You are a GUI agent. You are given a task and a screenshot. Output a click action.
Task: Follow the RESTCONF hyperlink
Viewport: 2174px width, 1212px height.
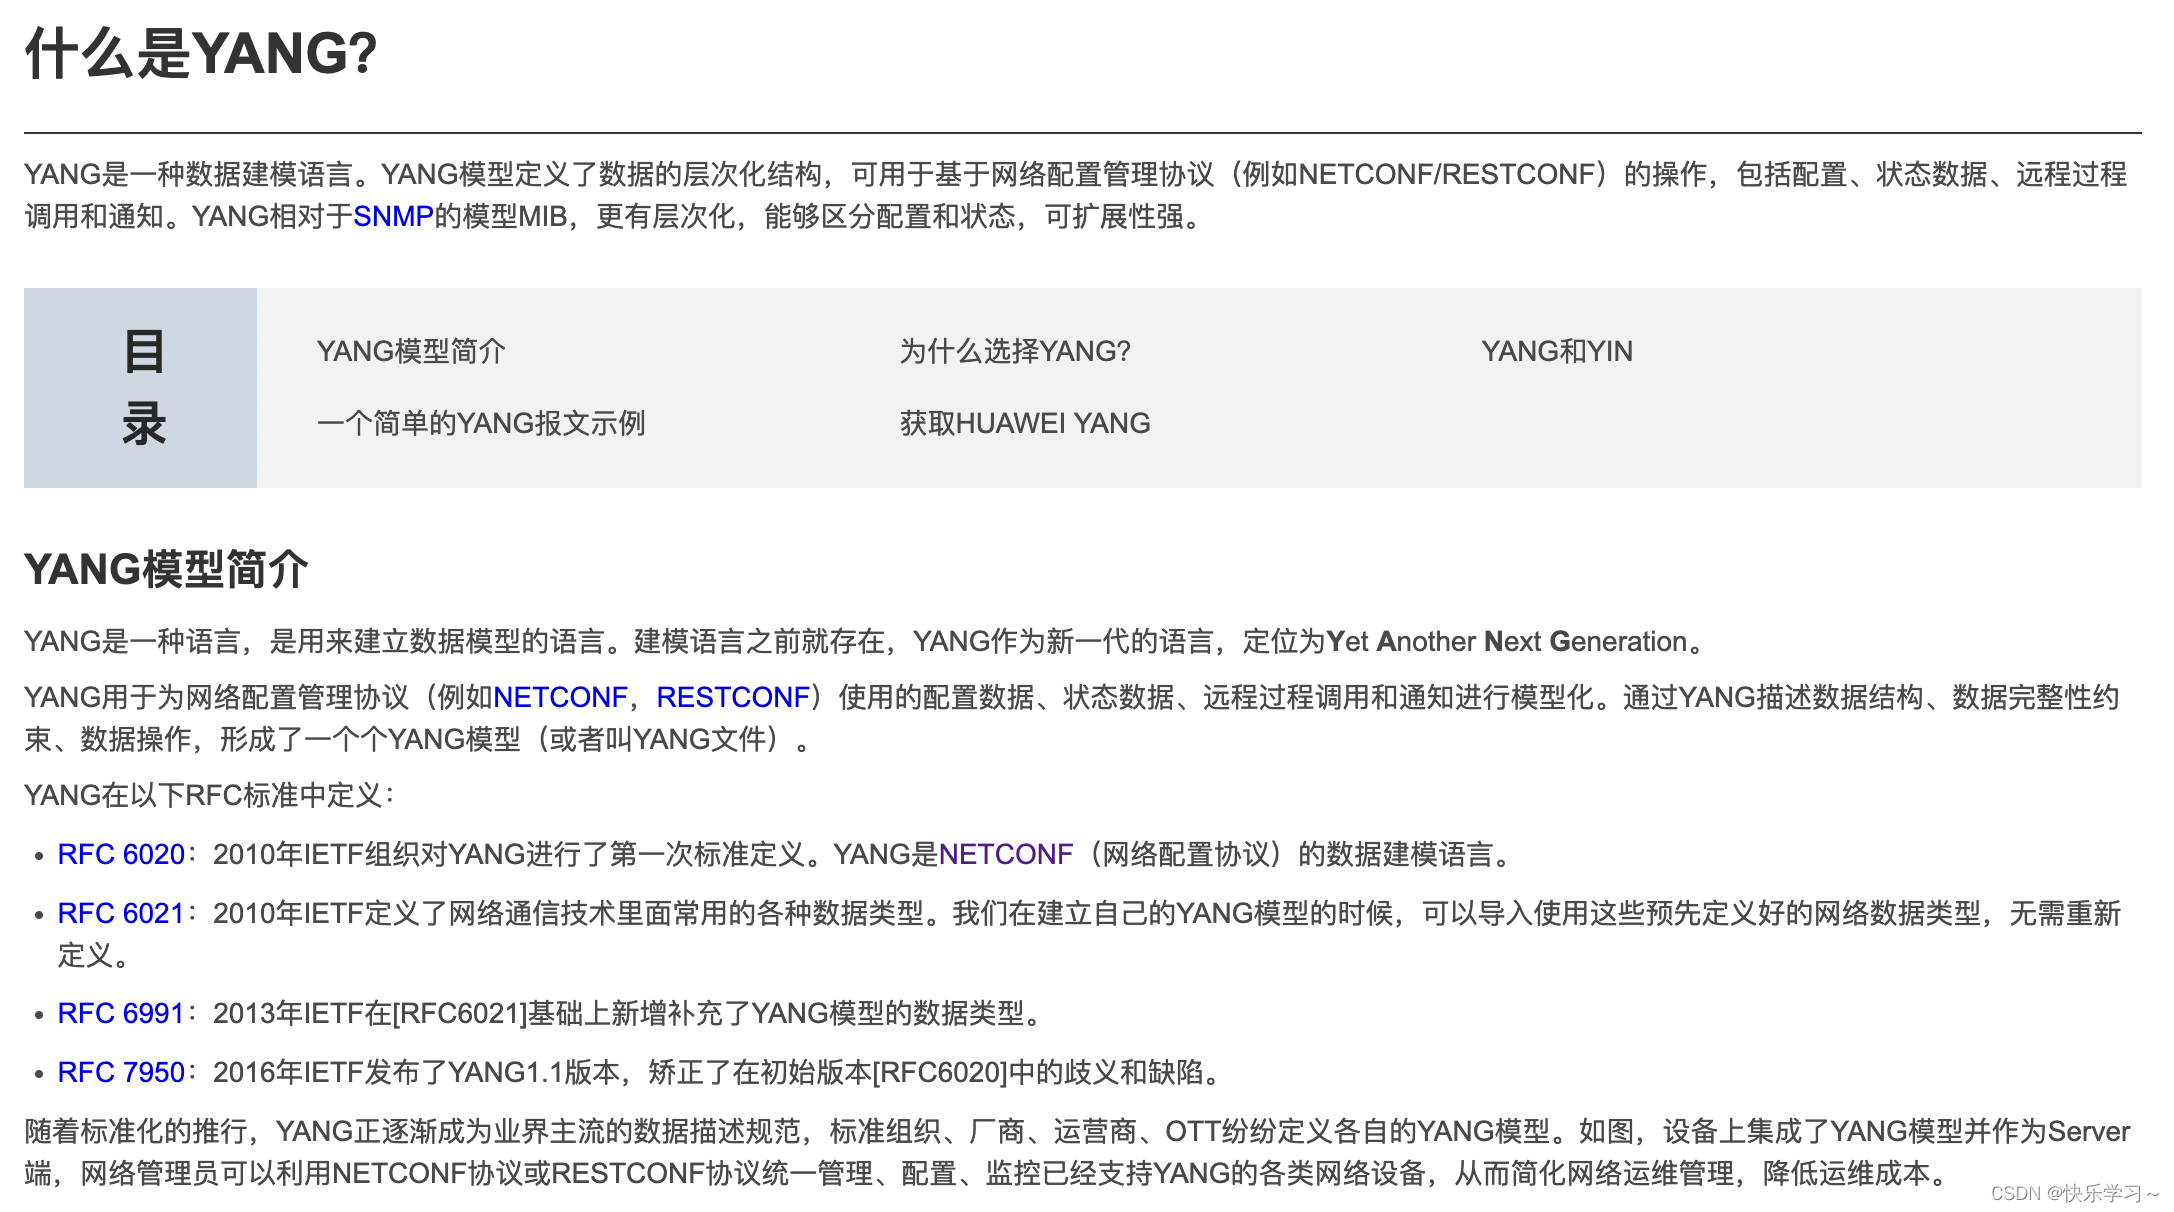(x=732, y=697)
